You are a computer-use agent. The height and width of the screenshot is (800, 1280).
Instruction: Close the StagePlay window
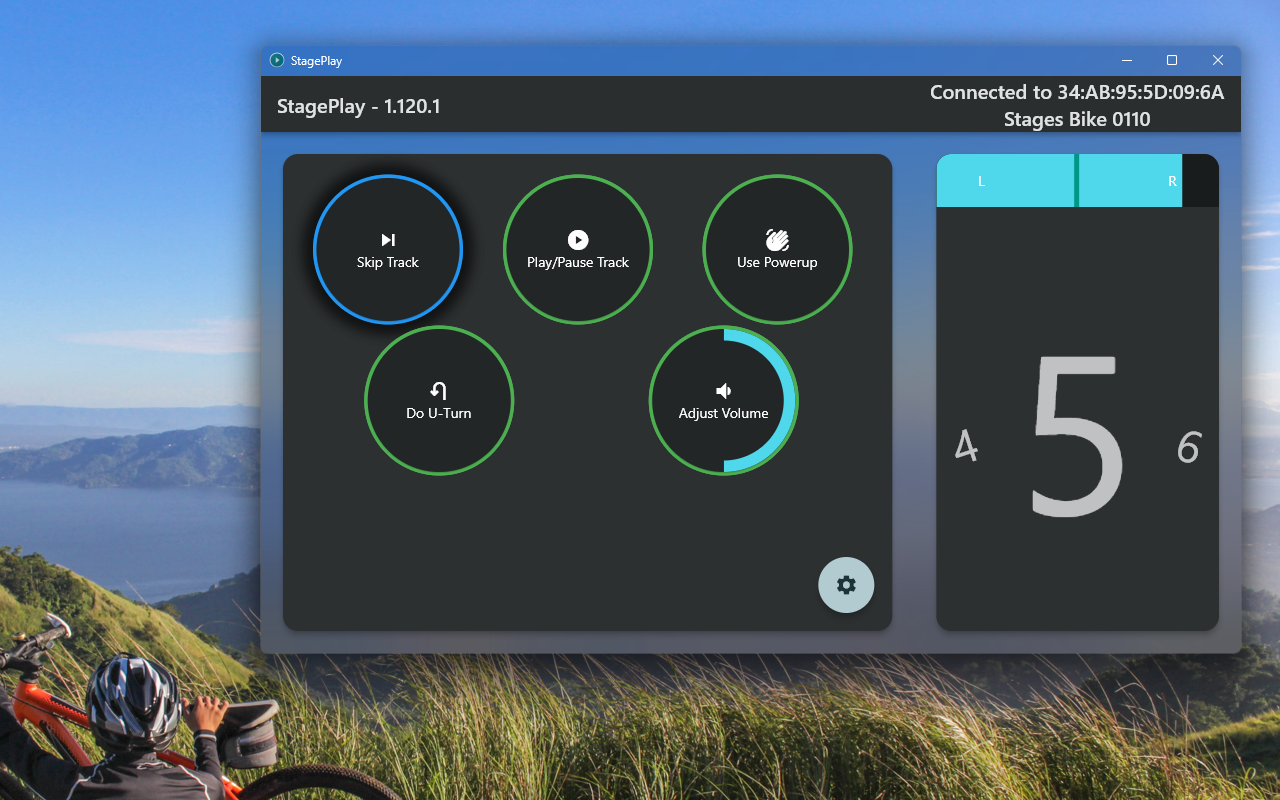point(1218,60)
